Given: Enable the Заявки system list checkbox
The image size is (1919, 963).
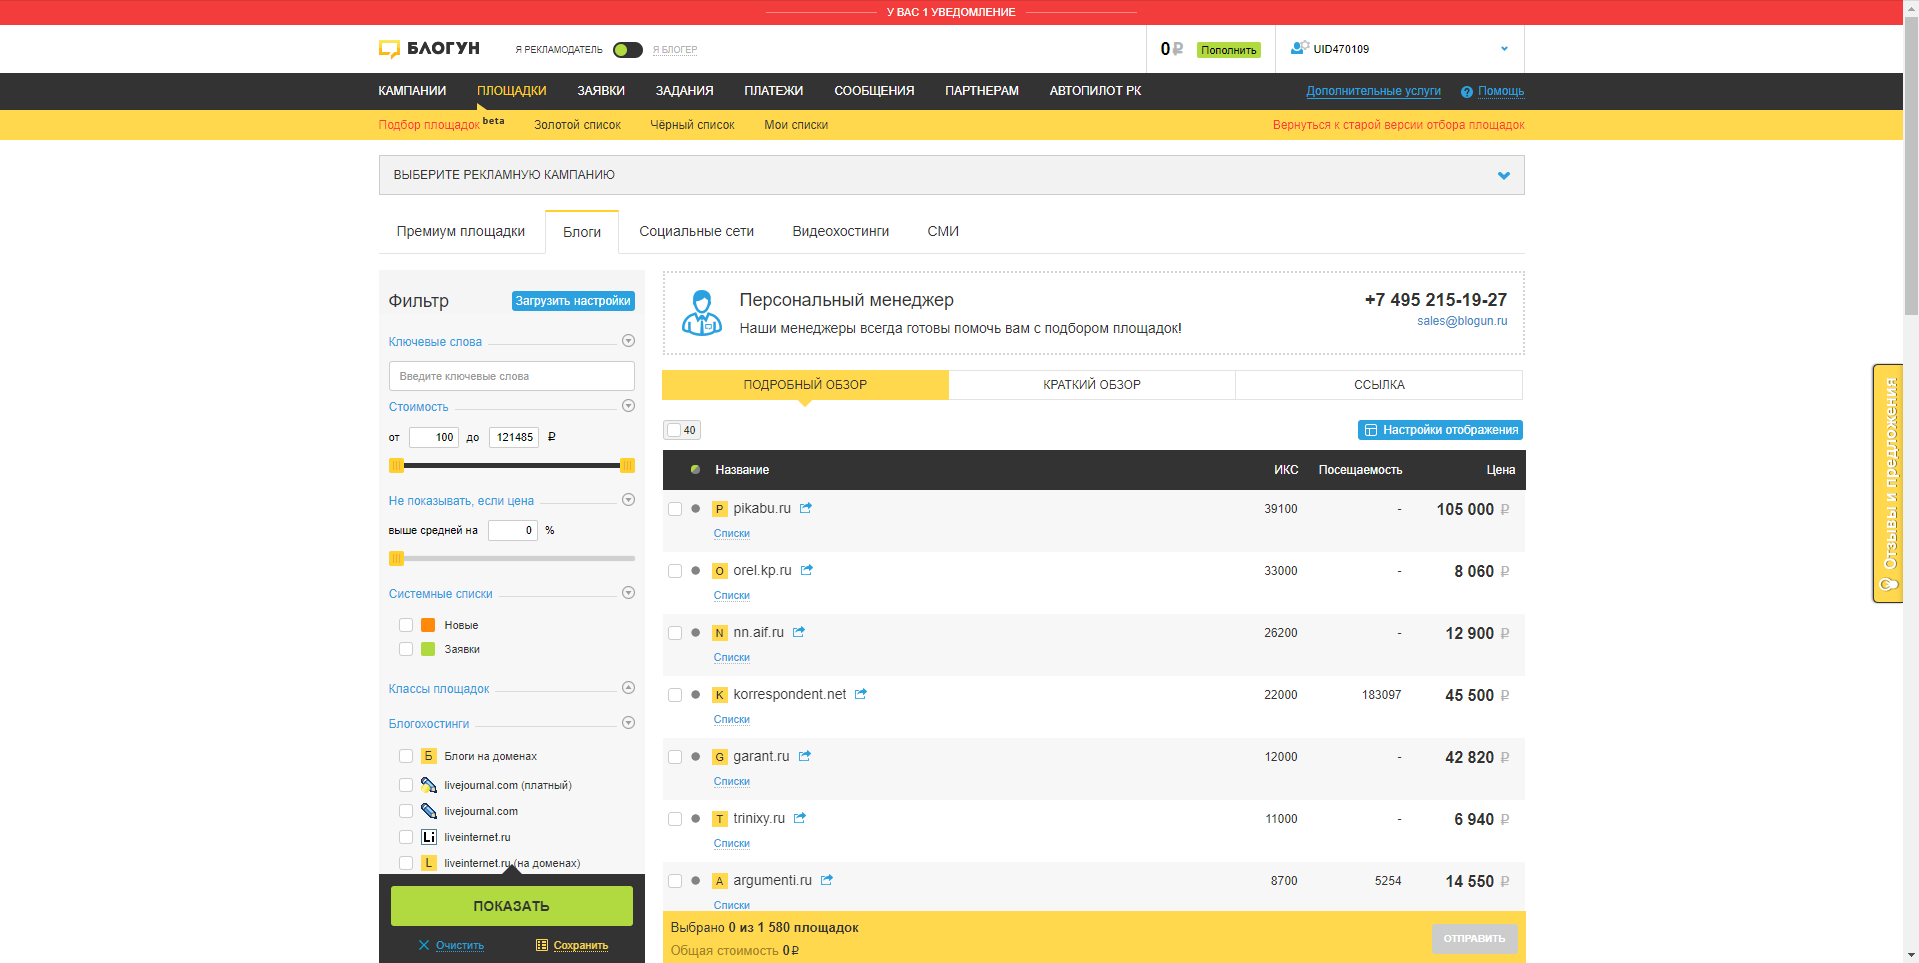Looking at the screenshot, I should [406, 649].
